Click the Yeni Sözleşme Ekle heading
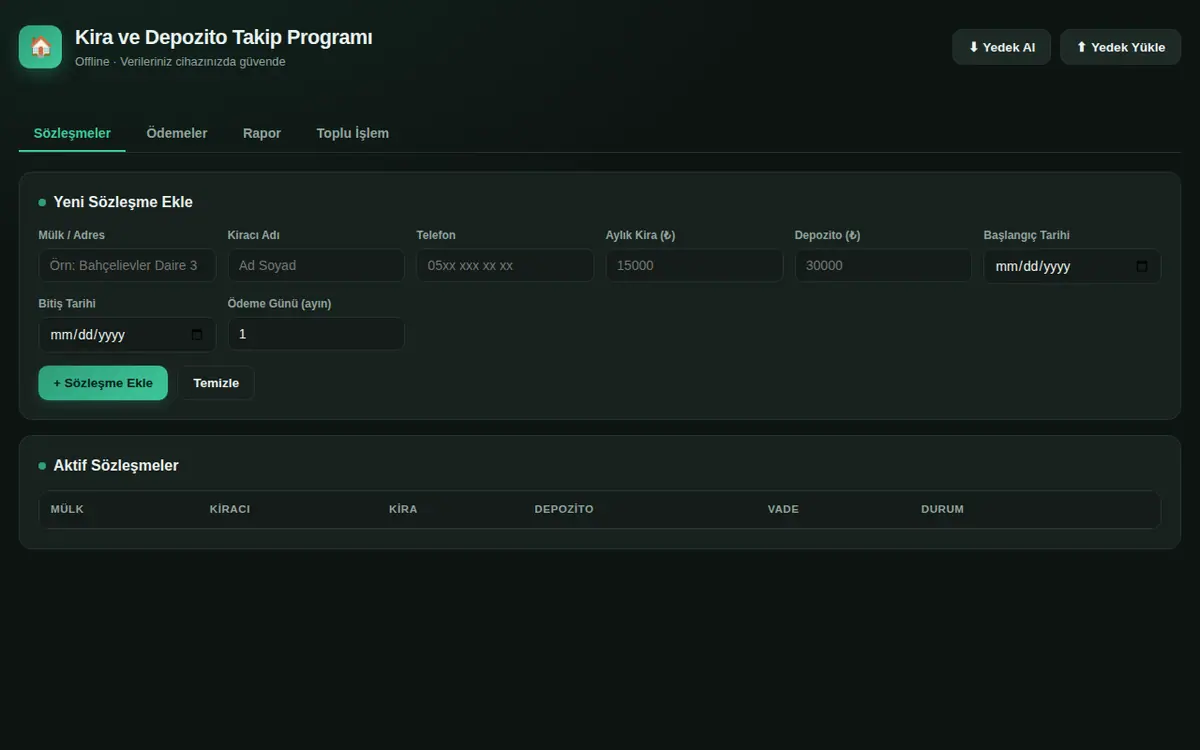Screen dimensions: 1200x750 123,202
